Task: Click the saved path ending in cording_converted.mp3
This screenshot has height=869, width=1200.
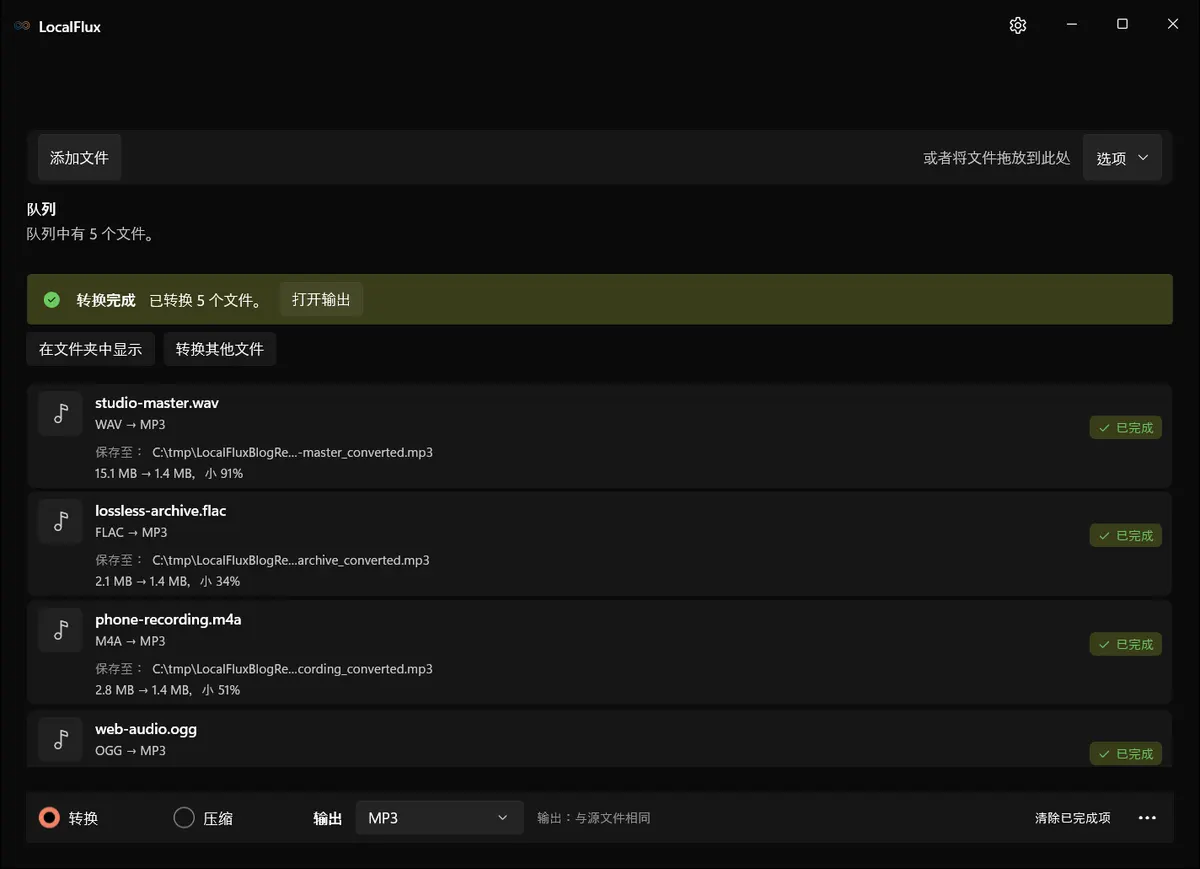Action: tap(292, 669)
